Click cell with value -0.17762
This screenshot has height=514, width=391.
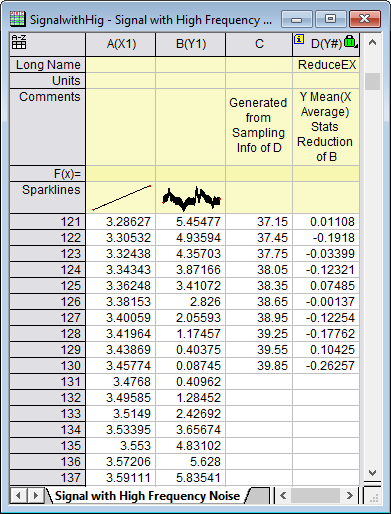(x=326, y=334)
